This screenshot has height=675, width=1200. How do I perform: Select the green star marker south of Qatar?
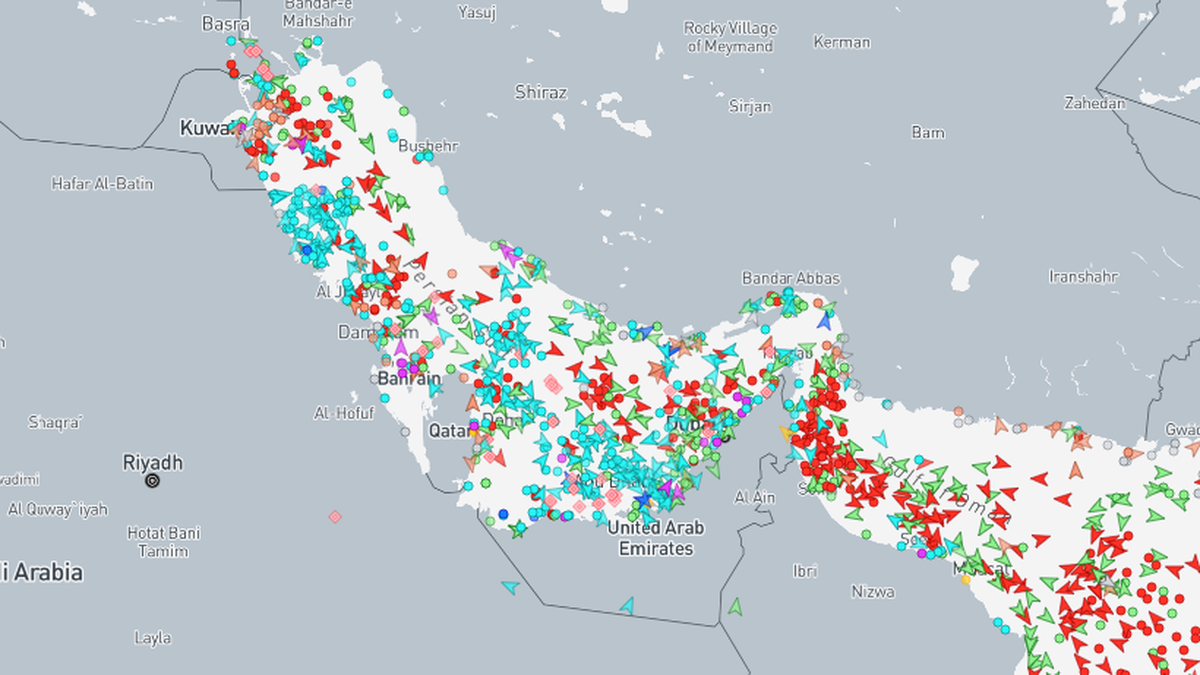518,531
